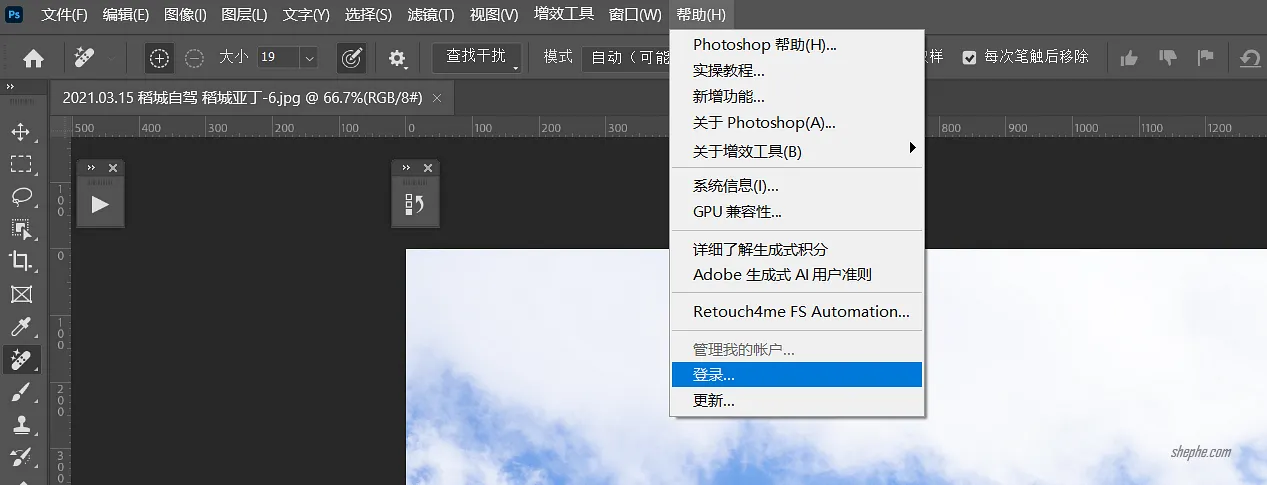Open the 编辑(E) menu
The width and height of the screenshot is (1267, 485).
tap(126, 14)
